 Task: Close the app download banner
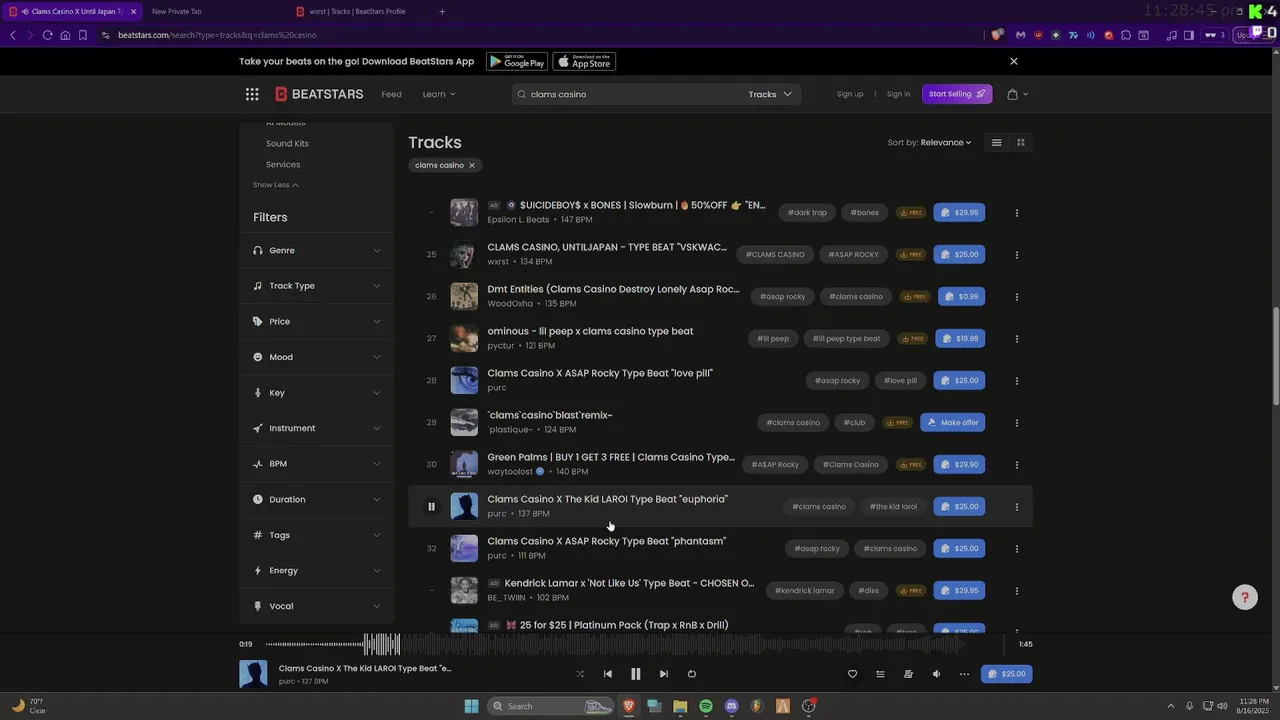1013,61
